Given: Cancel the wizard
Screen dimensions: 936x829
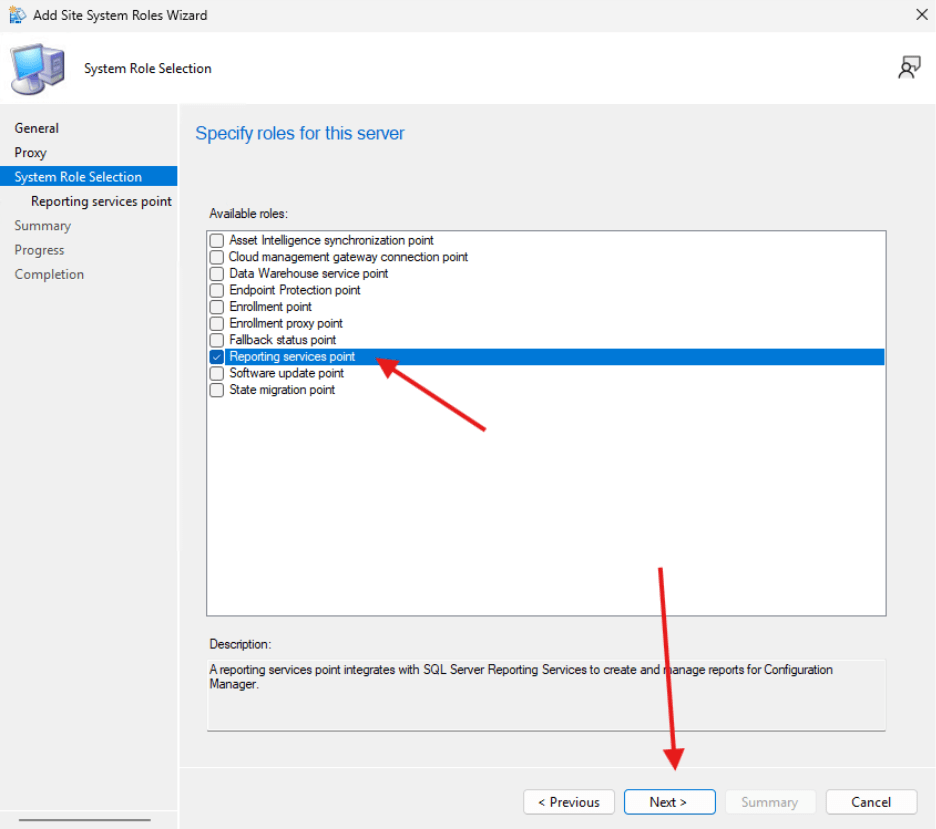Looking at the screenshot, I should (x=871, y=802).
